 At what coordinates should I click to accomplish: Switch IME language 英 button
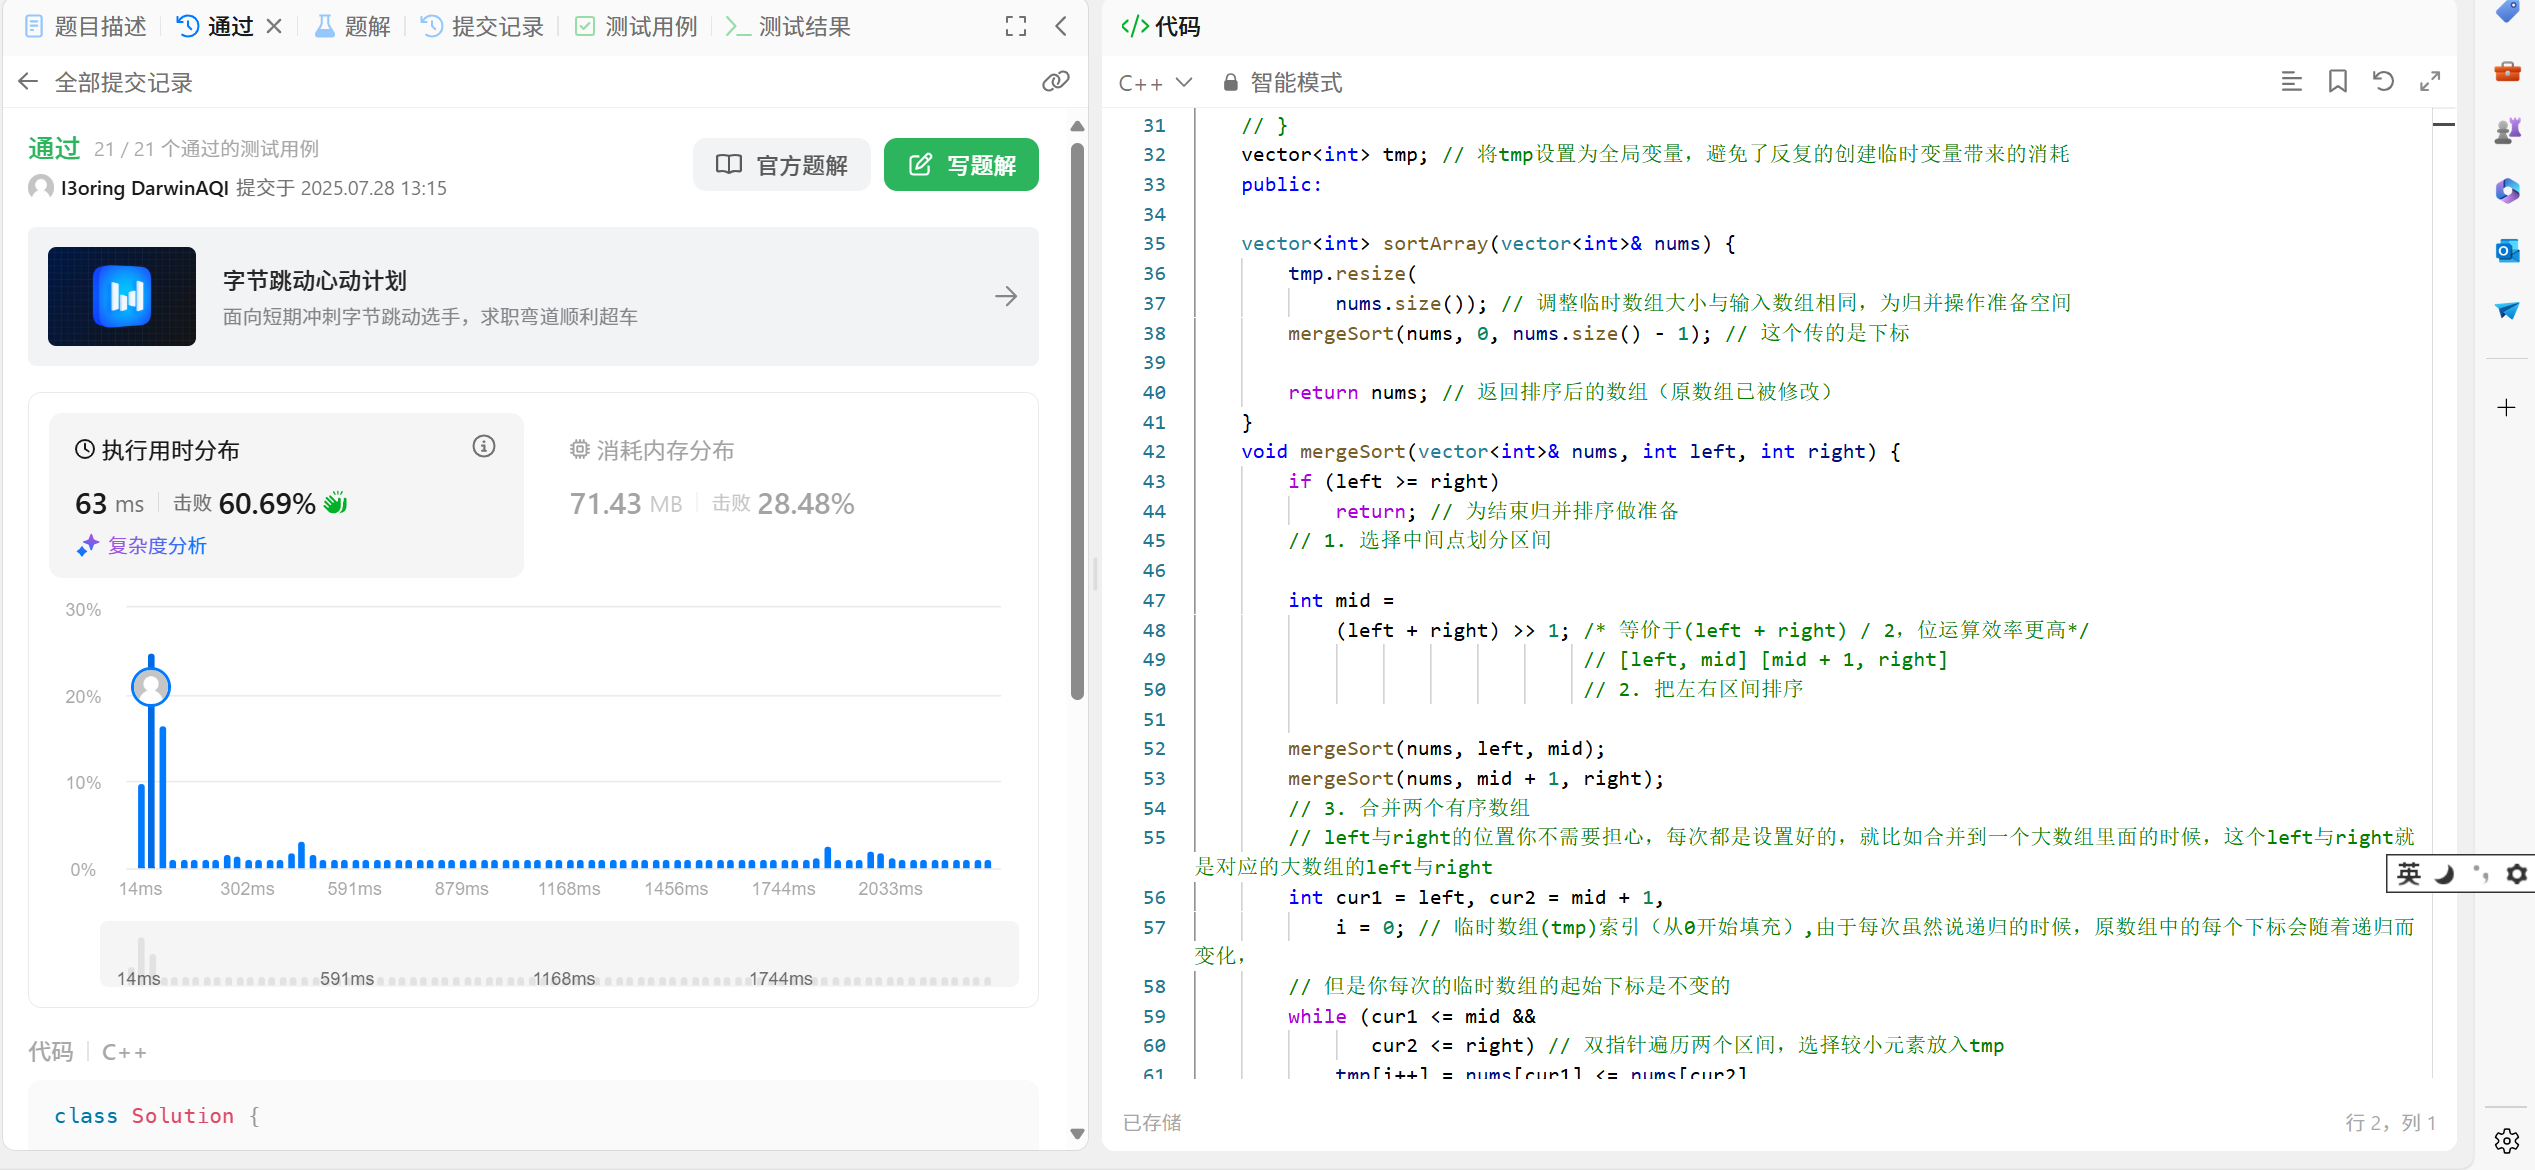pyautogui.click(x=2409, y=874)
